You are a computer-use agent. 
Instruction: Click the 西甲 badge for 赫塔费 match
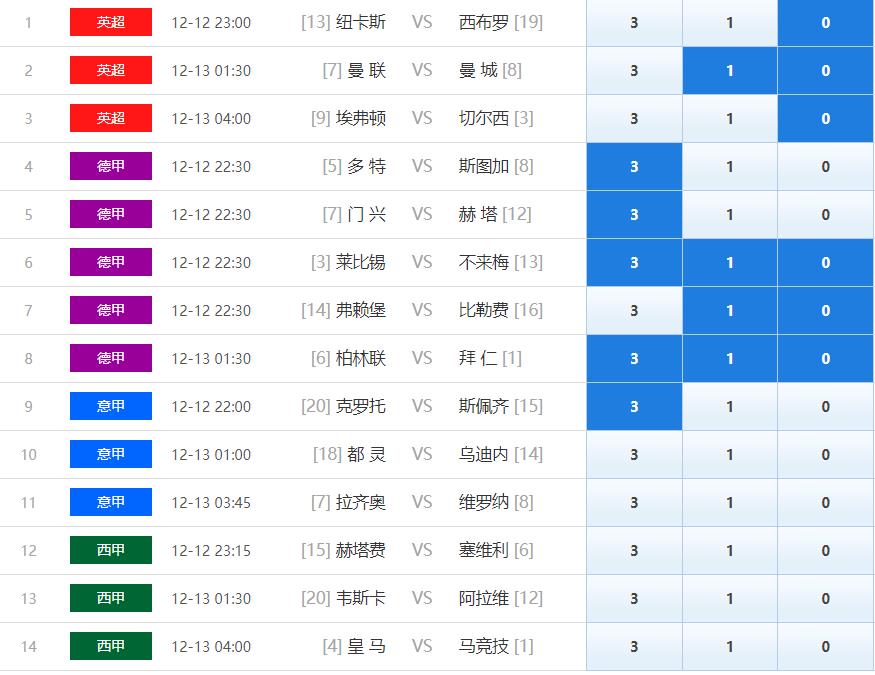coord(110,550)
